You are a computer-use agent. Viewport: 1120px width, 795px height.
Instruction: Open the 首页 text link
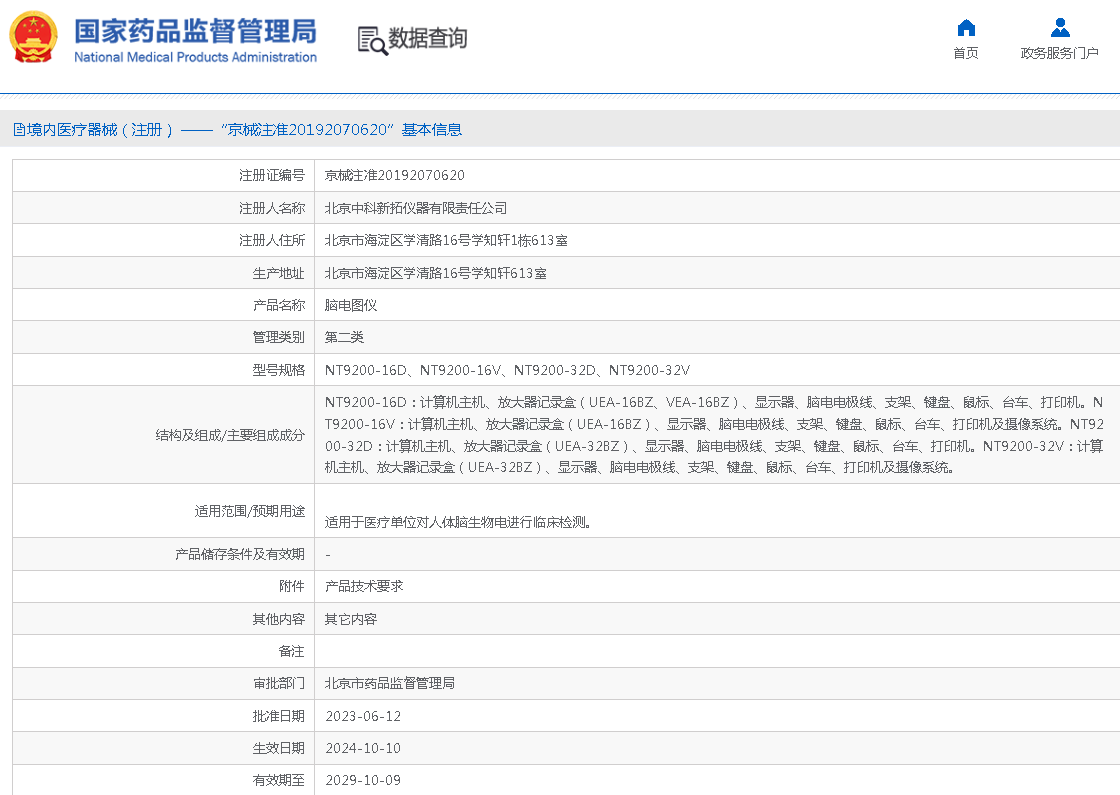tap(965, 53)
